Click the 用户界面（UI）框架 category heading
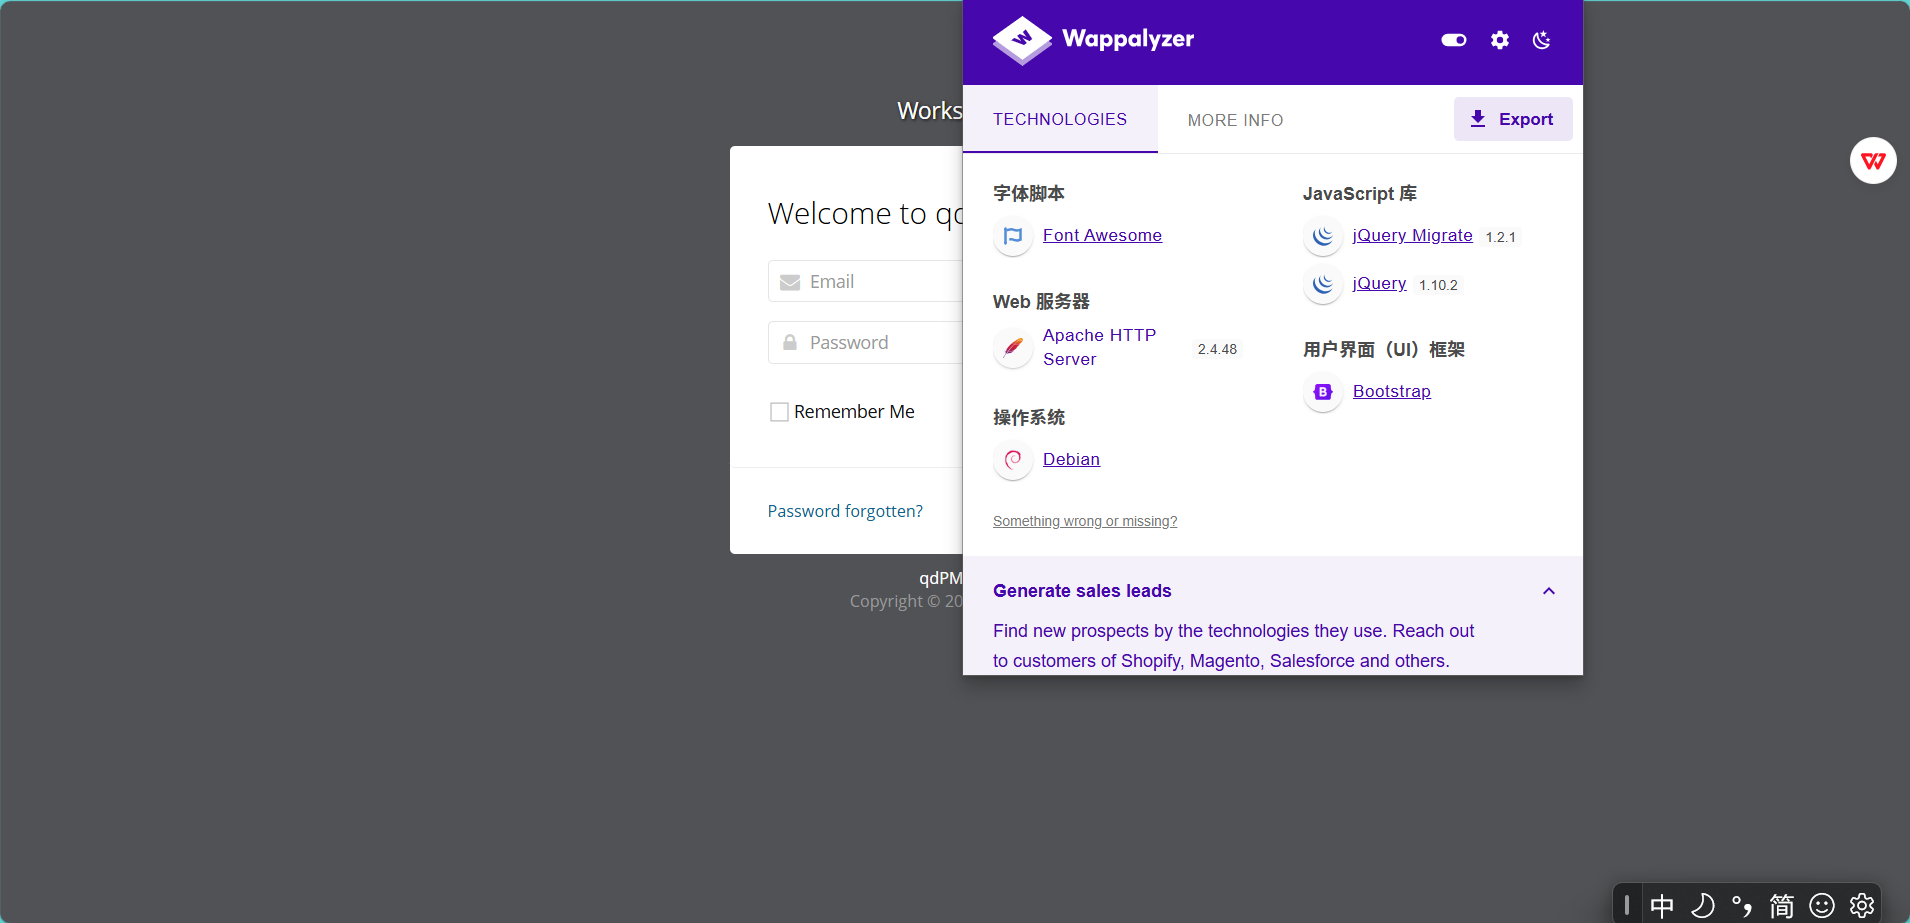The height and width of the screenshot is (923, 1910). click(1384, 349)
